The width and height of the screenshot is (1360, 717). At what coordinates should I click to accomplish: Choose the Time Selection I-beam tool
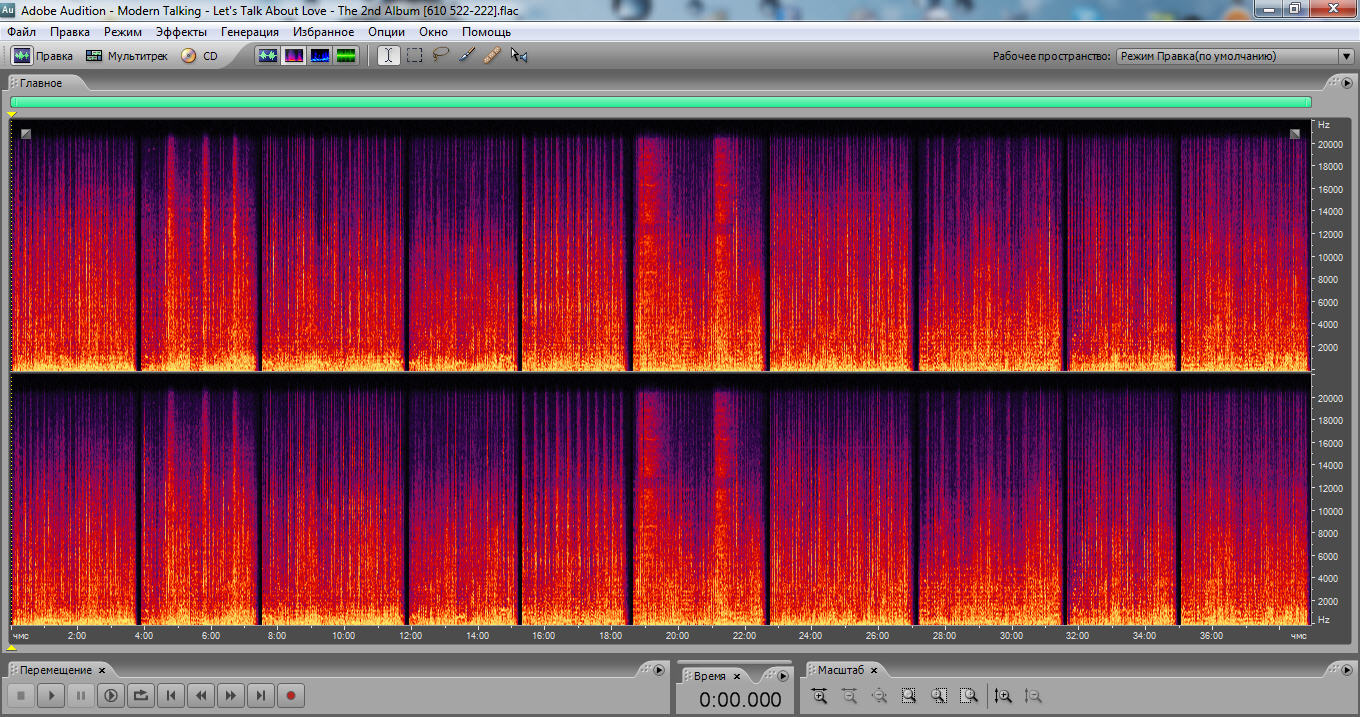(388, 56)
